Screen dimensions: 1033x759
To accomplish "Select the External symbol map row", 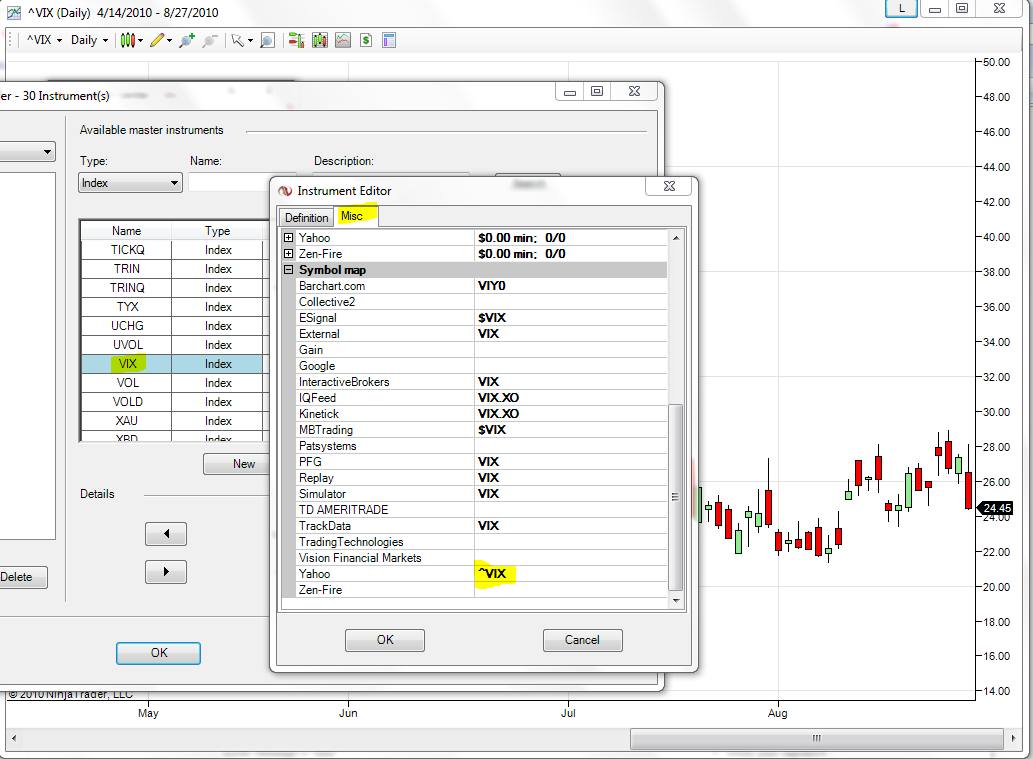I will tap(481, 334).
